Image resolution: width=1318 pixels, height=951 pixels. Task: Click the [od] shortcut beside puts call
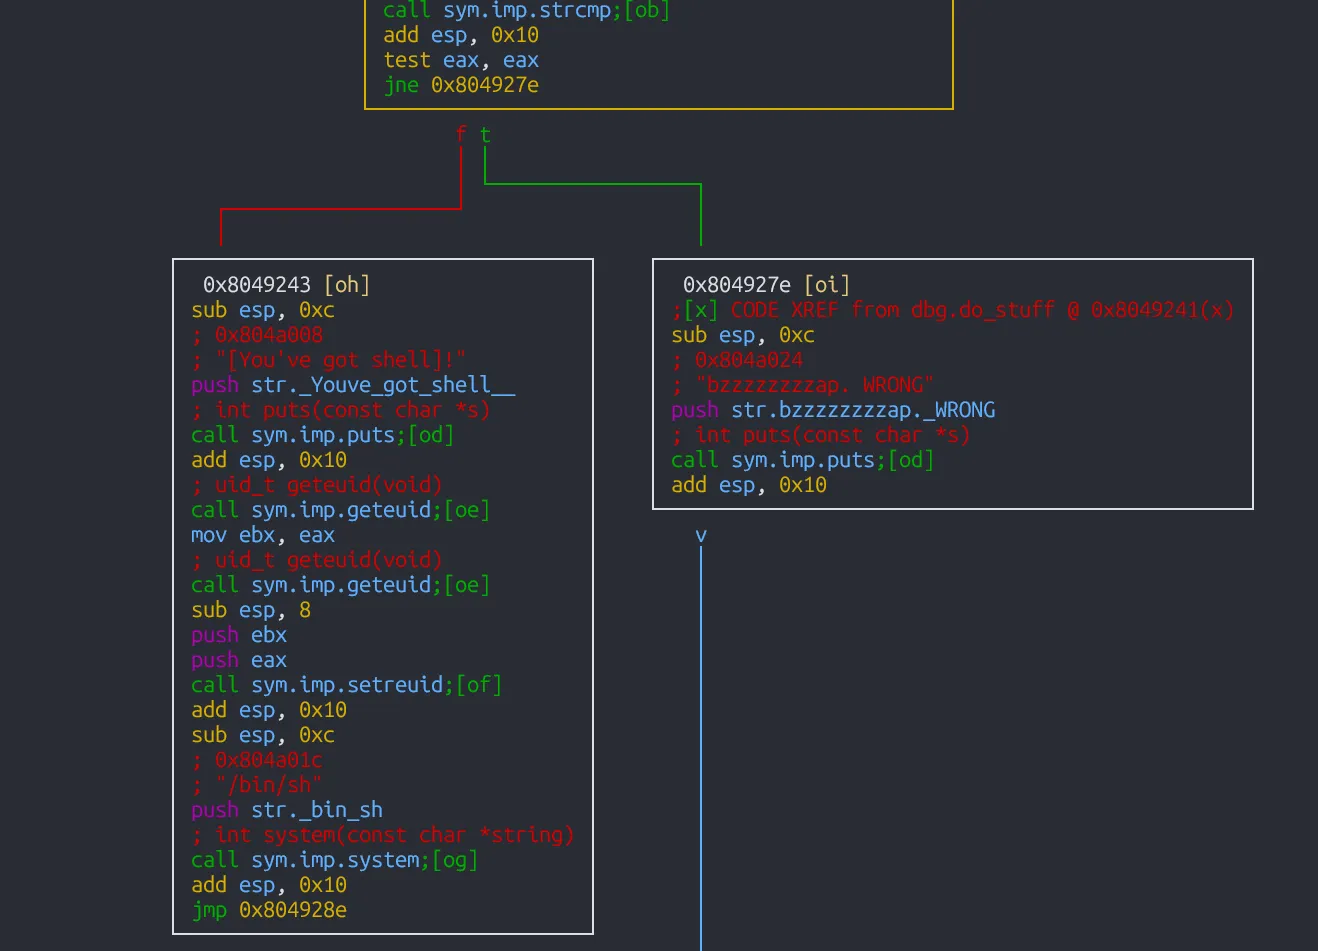tap(430, 434)
